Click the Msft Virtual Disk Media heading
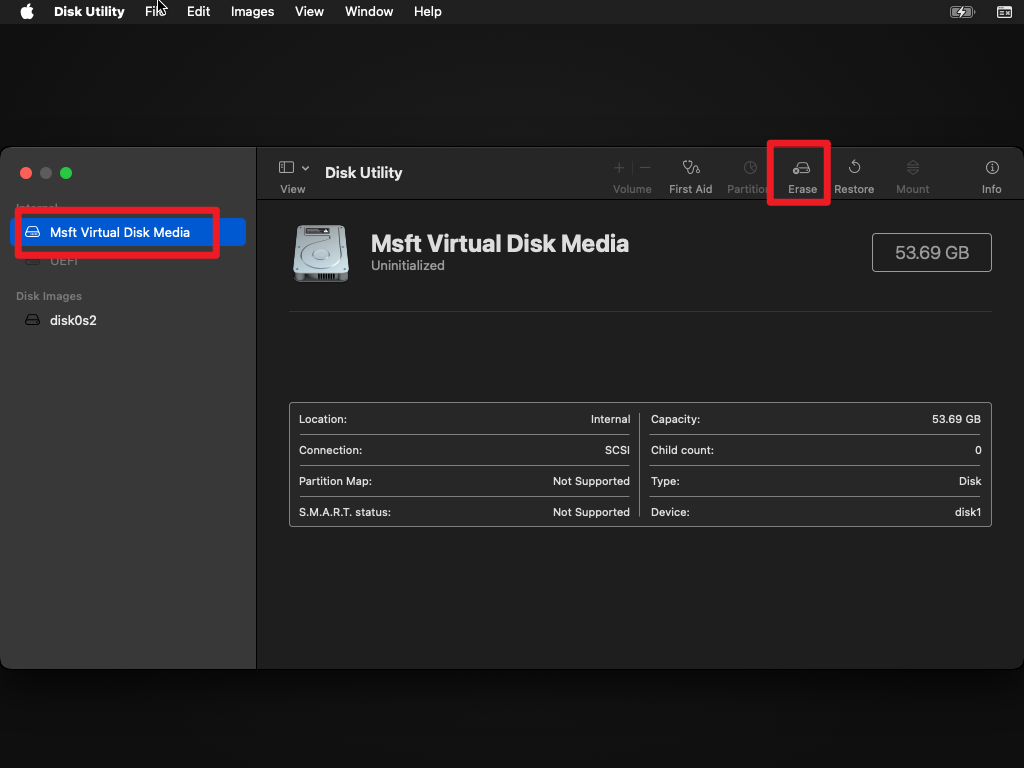The image size is (1024, 768). (x=500, y=244)
